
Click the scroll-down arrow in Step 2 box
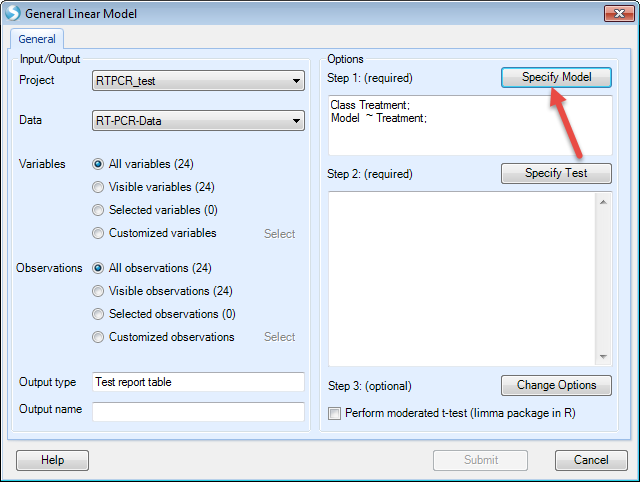[603, 357]
